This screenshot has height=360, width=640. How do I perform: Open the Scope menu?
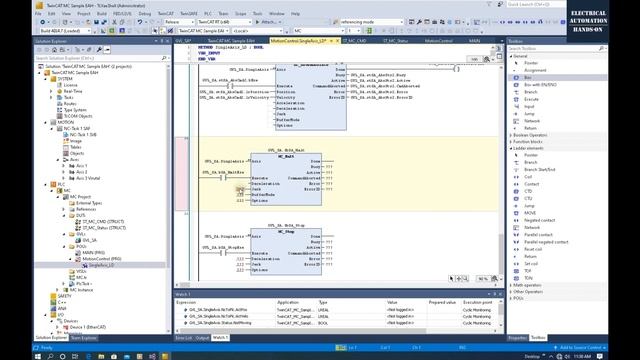[240, 13]
